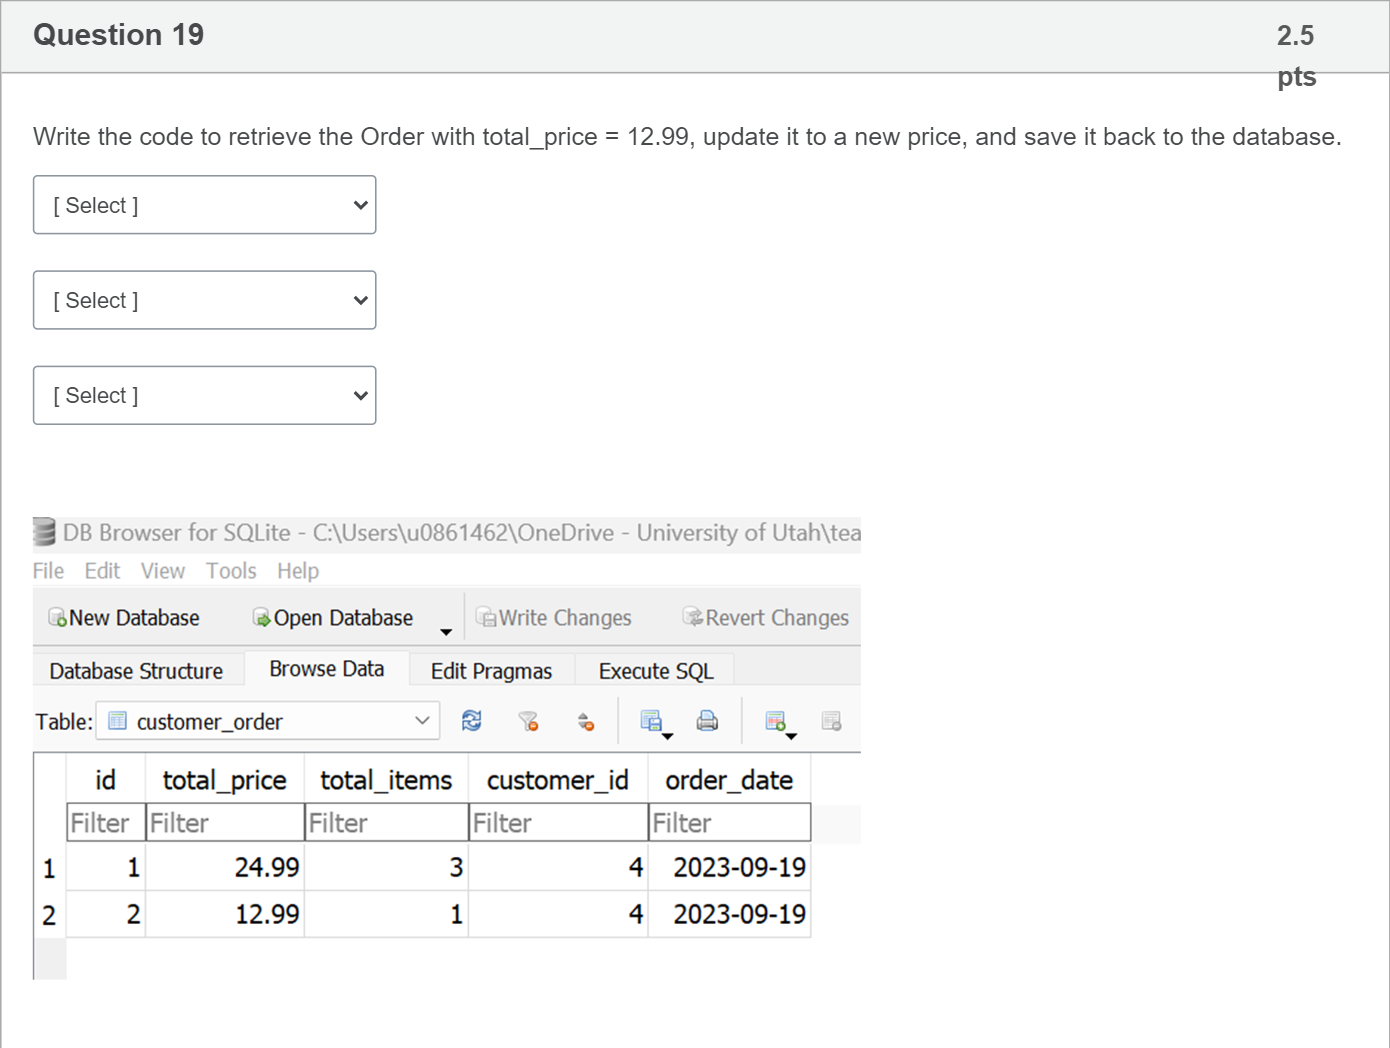Open the File menu
The height and width of the screenshot is (1048, 1390).
tap(48, 571)
